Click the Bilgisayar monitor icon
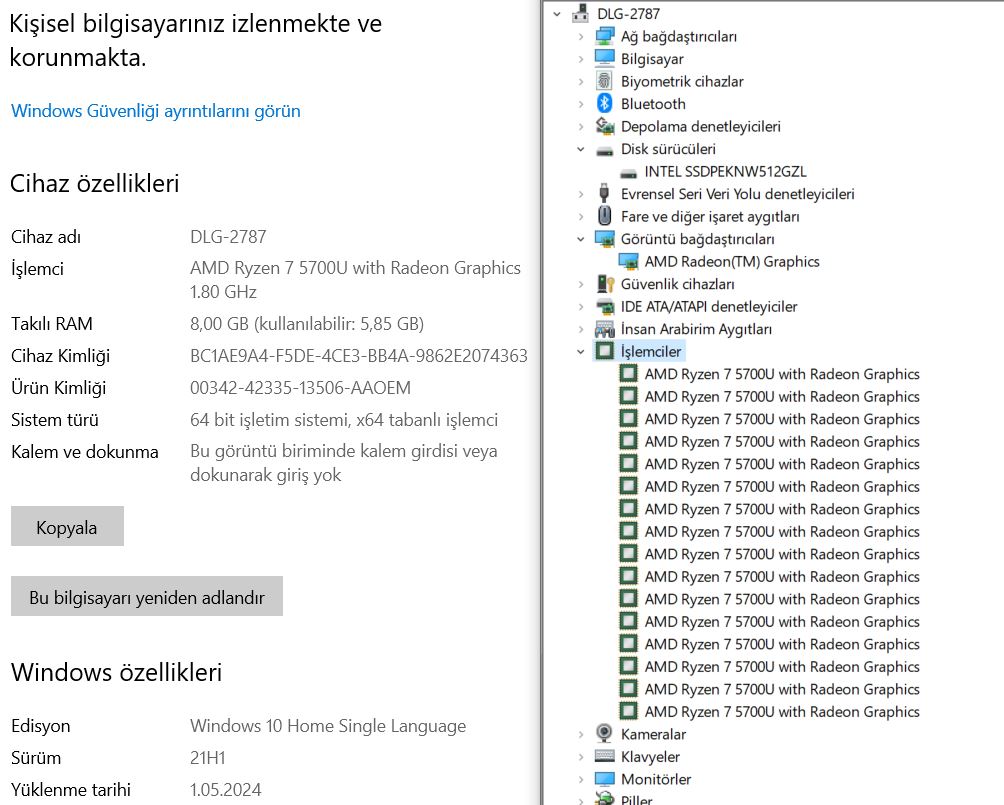Viewport: 1004px width, 805px height. [604, 59]
